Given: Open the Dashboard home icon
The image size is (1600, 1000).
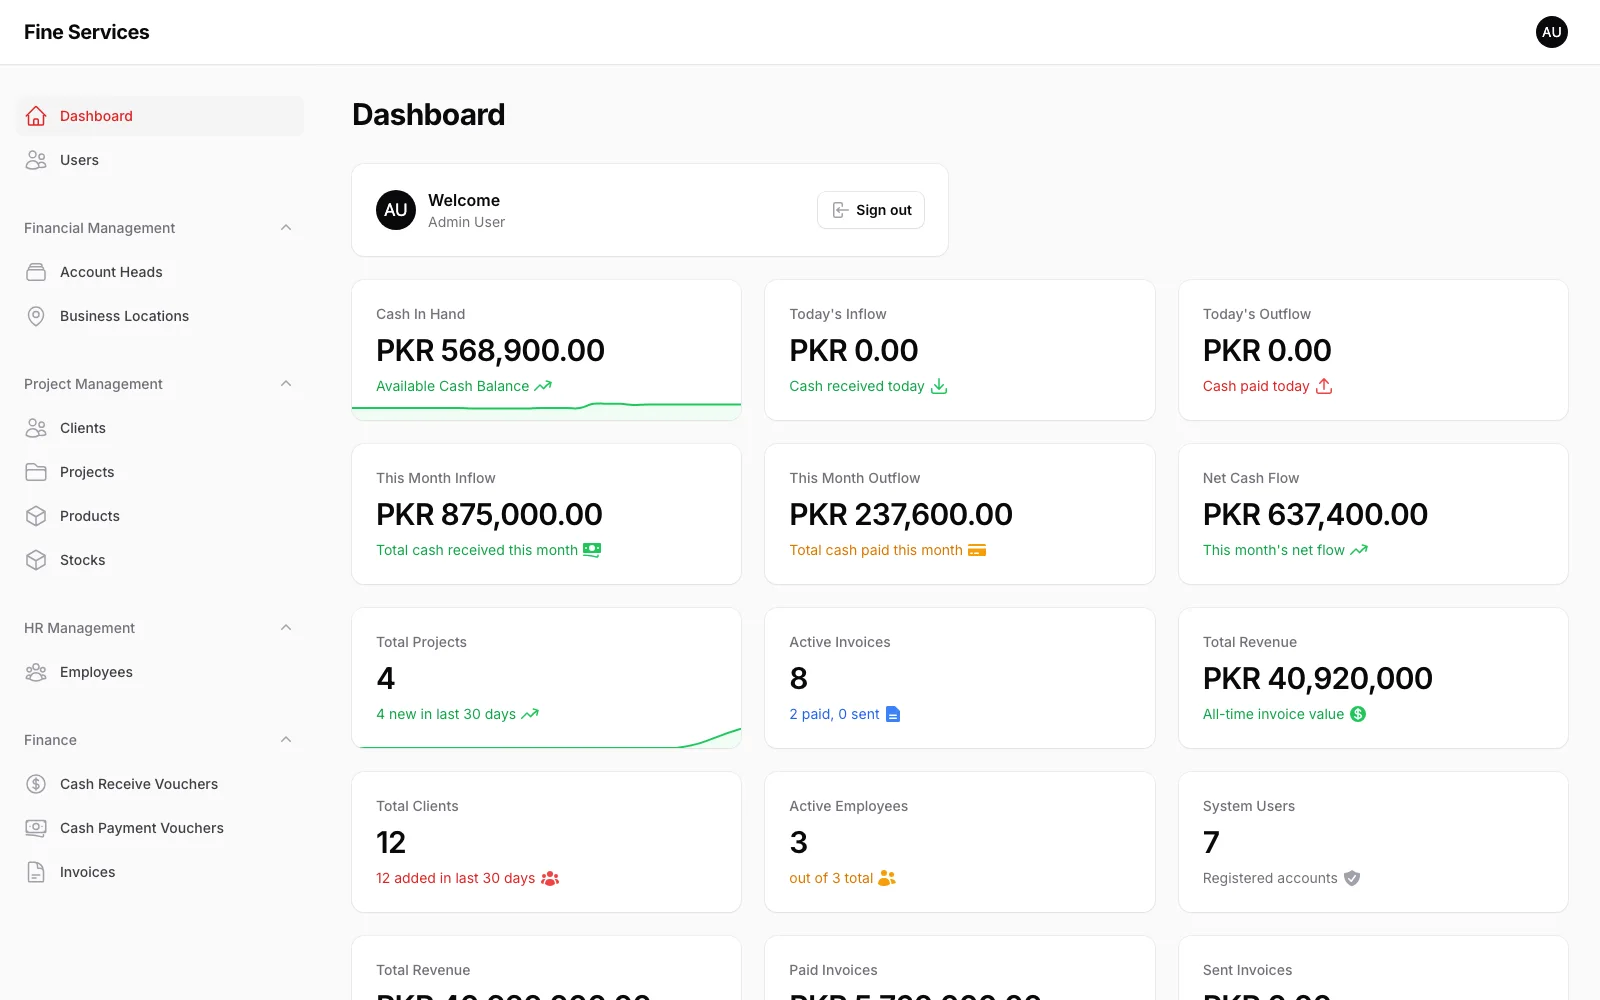Looking at the screenshot, I should 36,116.
